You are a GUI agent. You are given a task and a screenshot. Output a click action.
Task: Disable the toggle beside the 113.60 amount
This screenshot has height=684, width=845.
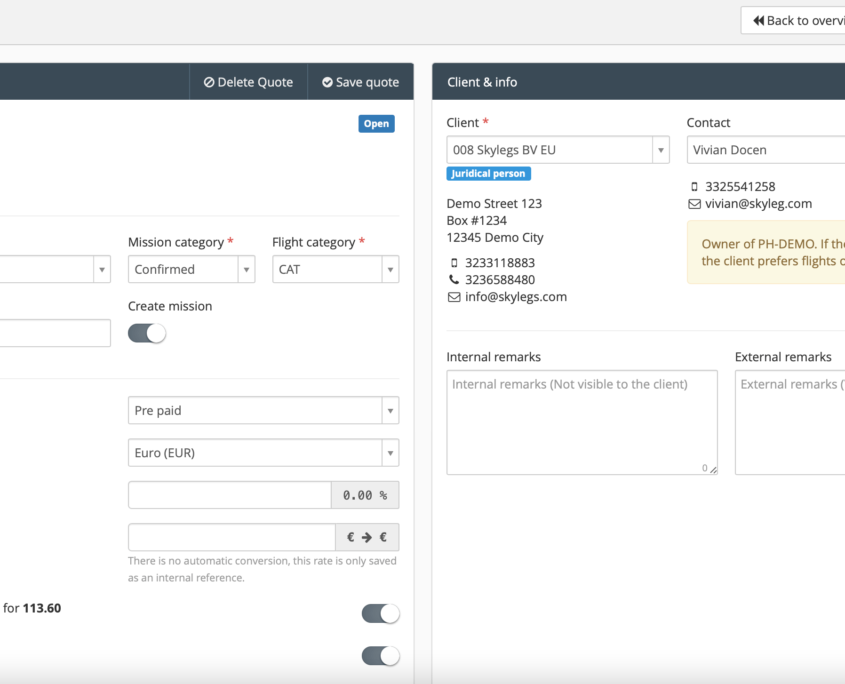tap(380, 612)
